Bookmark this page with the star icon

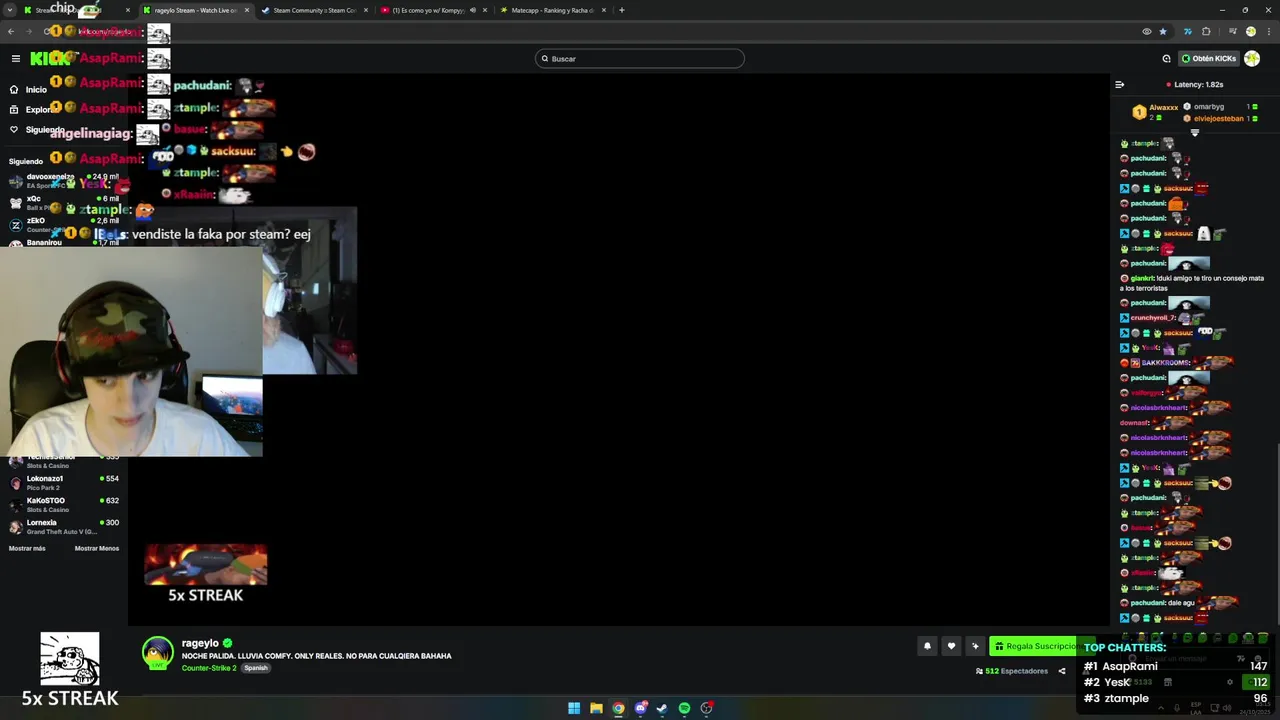(1163, 32)
